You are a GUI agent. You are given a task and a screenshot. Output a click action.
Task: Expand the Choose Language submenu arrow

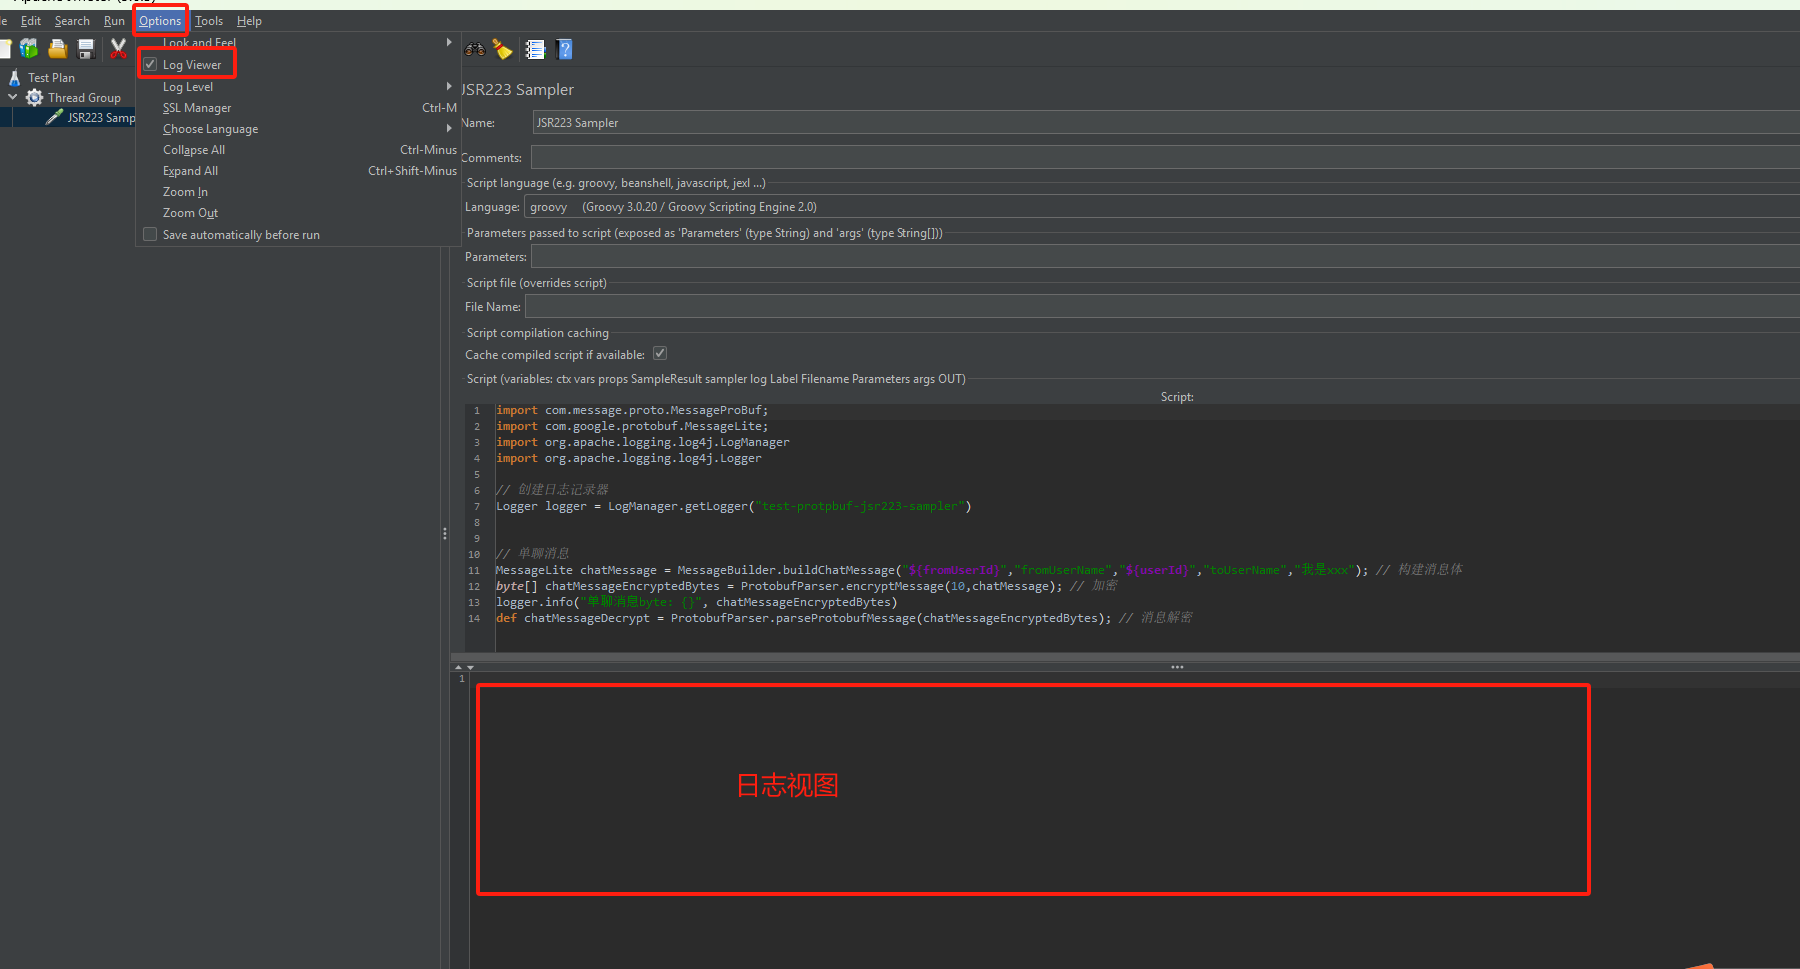click(449, 128)
